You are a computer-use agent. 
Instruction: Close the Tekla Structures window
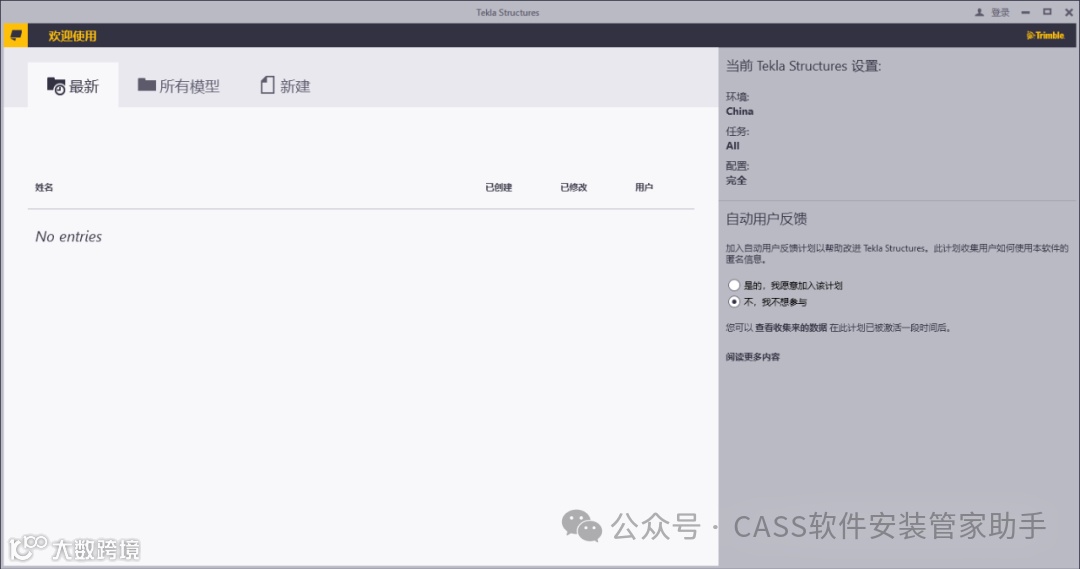coord(1069,12)
